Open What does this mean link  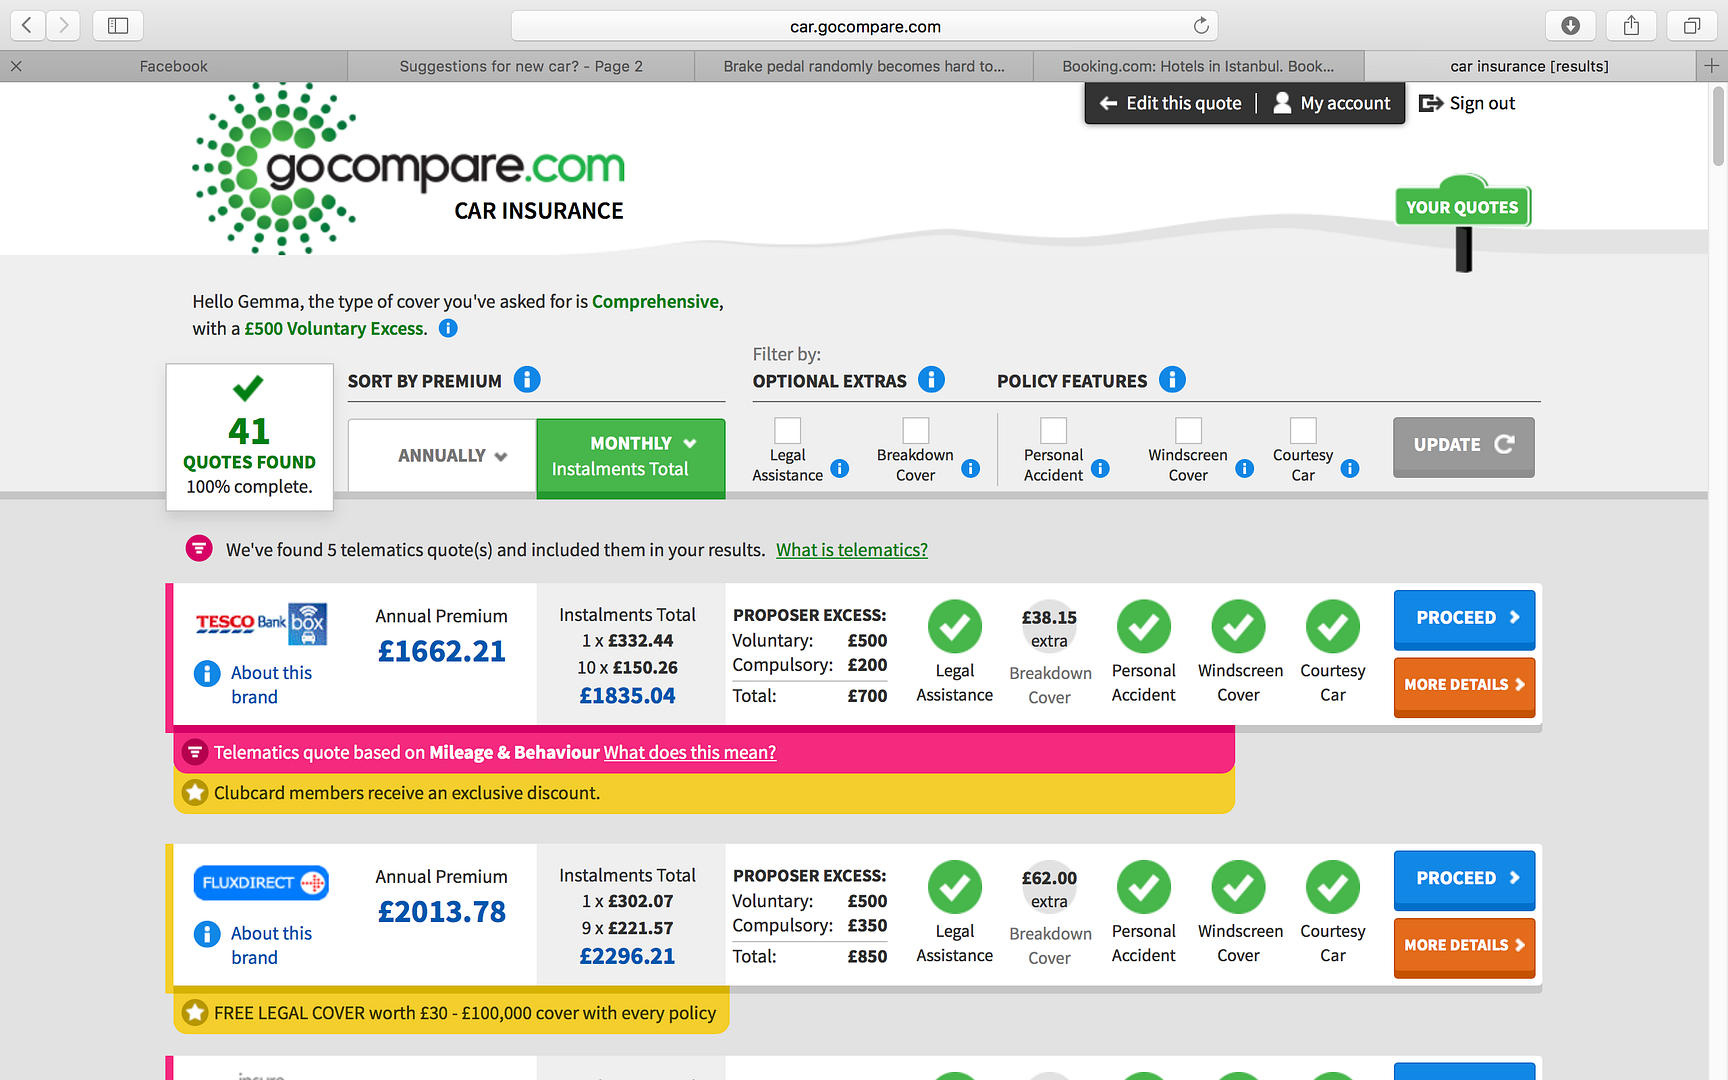coord(690,752)
